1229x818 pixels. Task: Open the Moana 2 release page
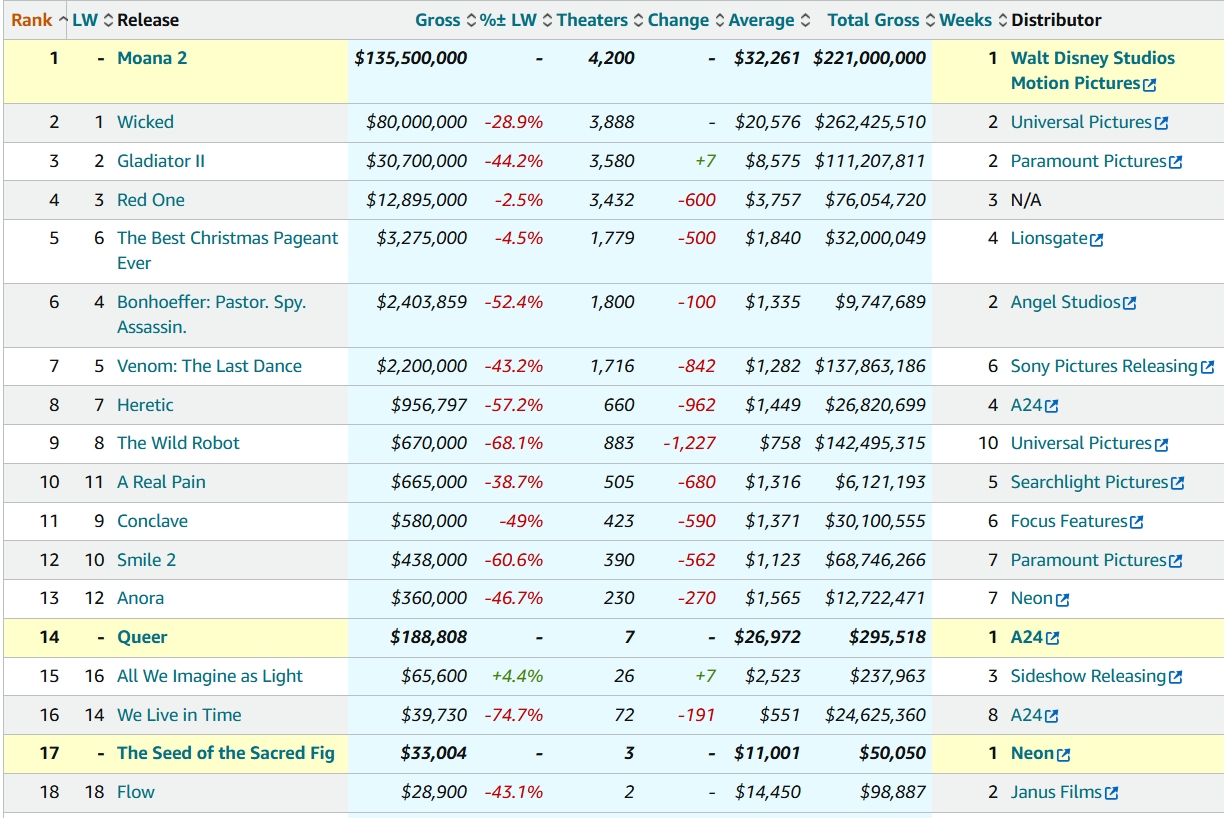pyautogui.click(x=152, y=58)
